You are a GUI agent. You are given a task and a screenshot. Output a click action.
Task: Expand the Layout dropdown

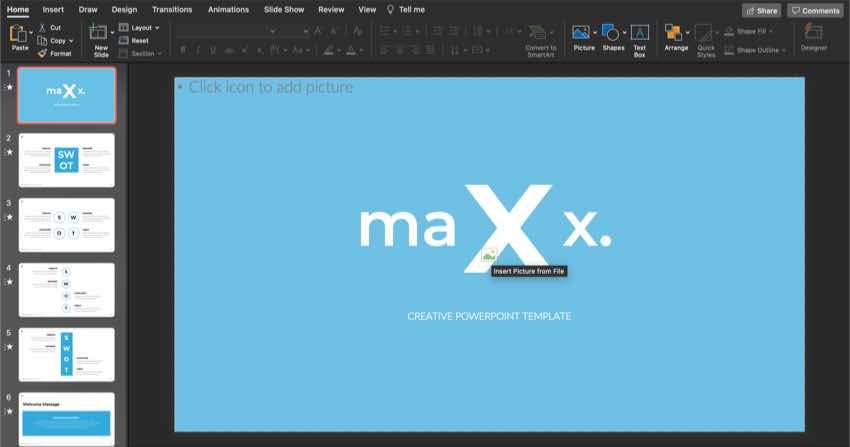(158, 28)
